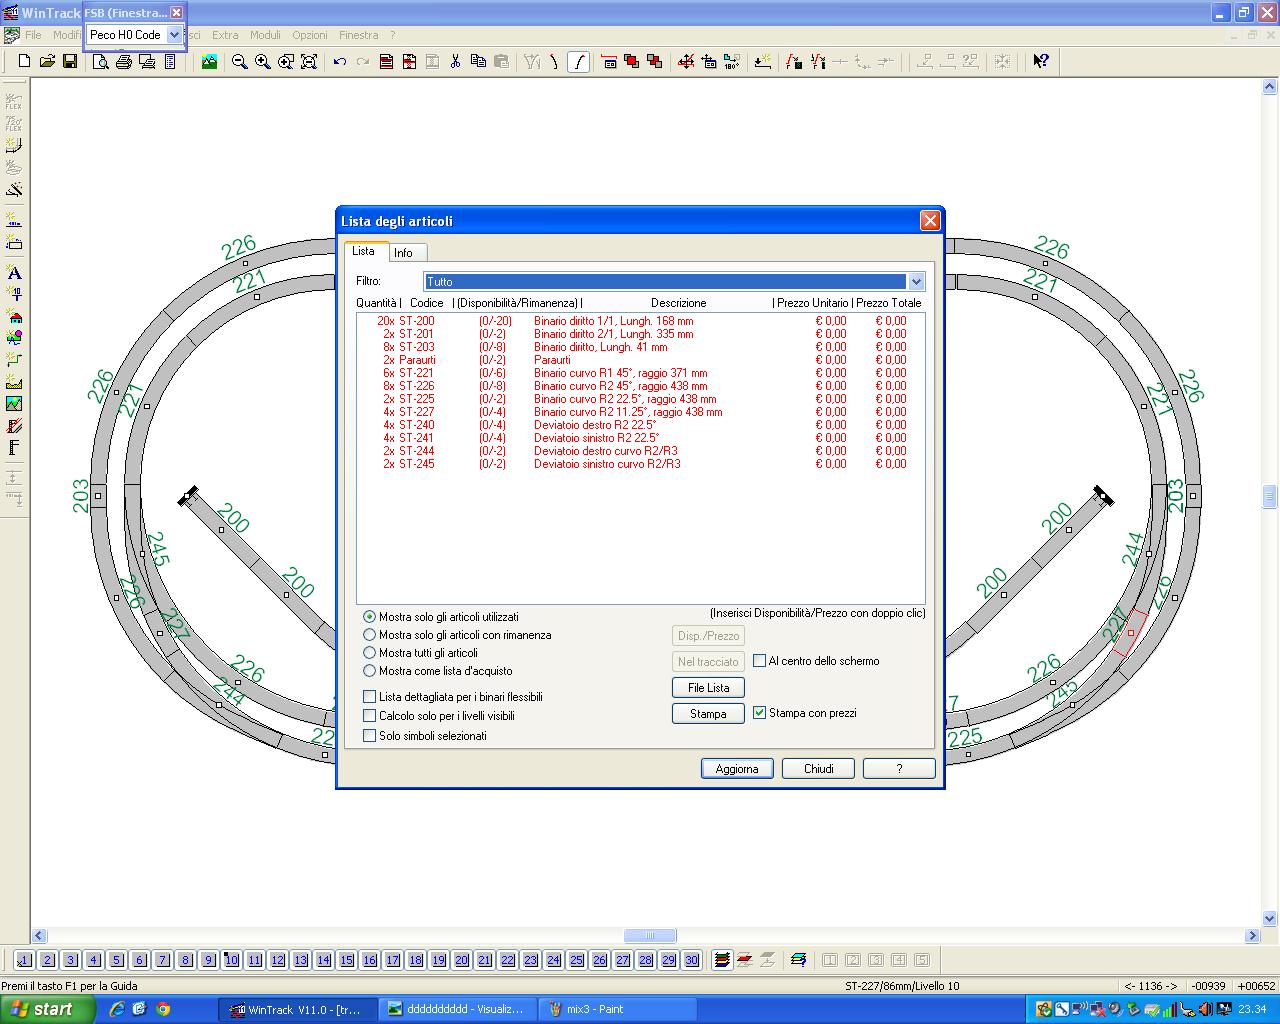
Task: Toggle 'Al centro dello schermo' checkbox
Action: (x=760, y=661)
